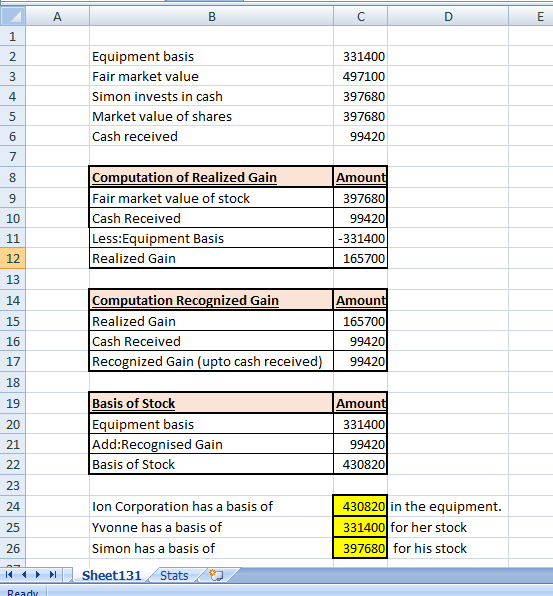Click the 331400 value in row 20
This screenshot has width=553, height=596.
360,424
